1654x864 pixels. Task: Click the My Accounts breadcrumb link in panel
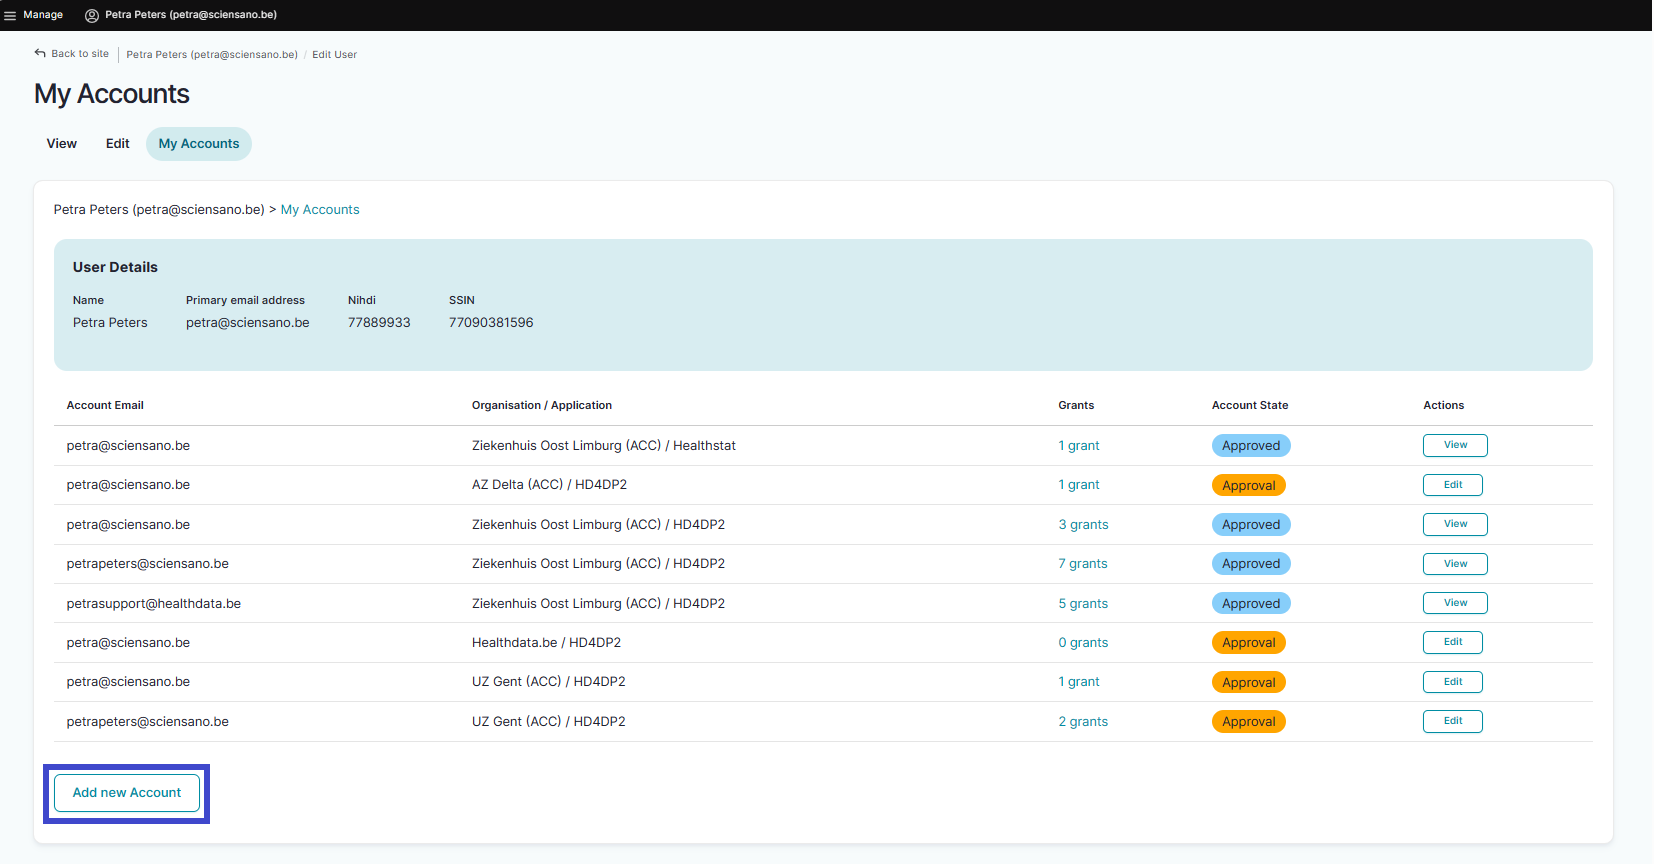[x=320, y=210]
